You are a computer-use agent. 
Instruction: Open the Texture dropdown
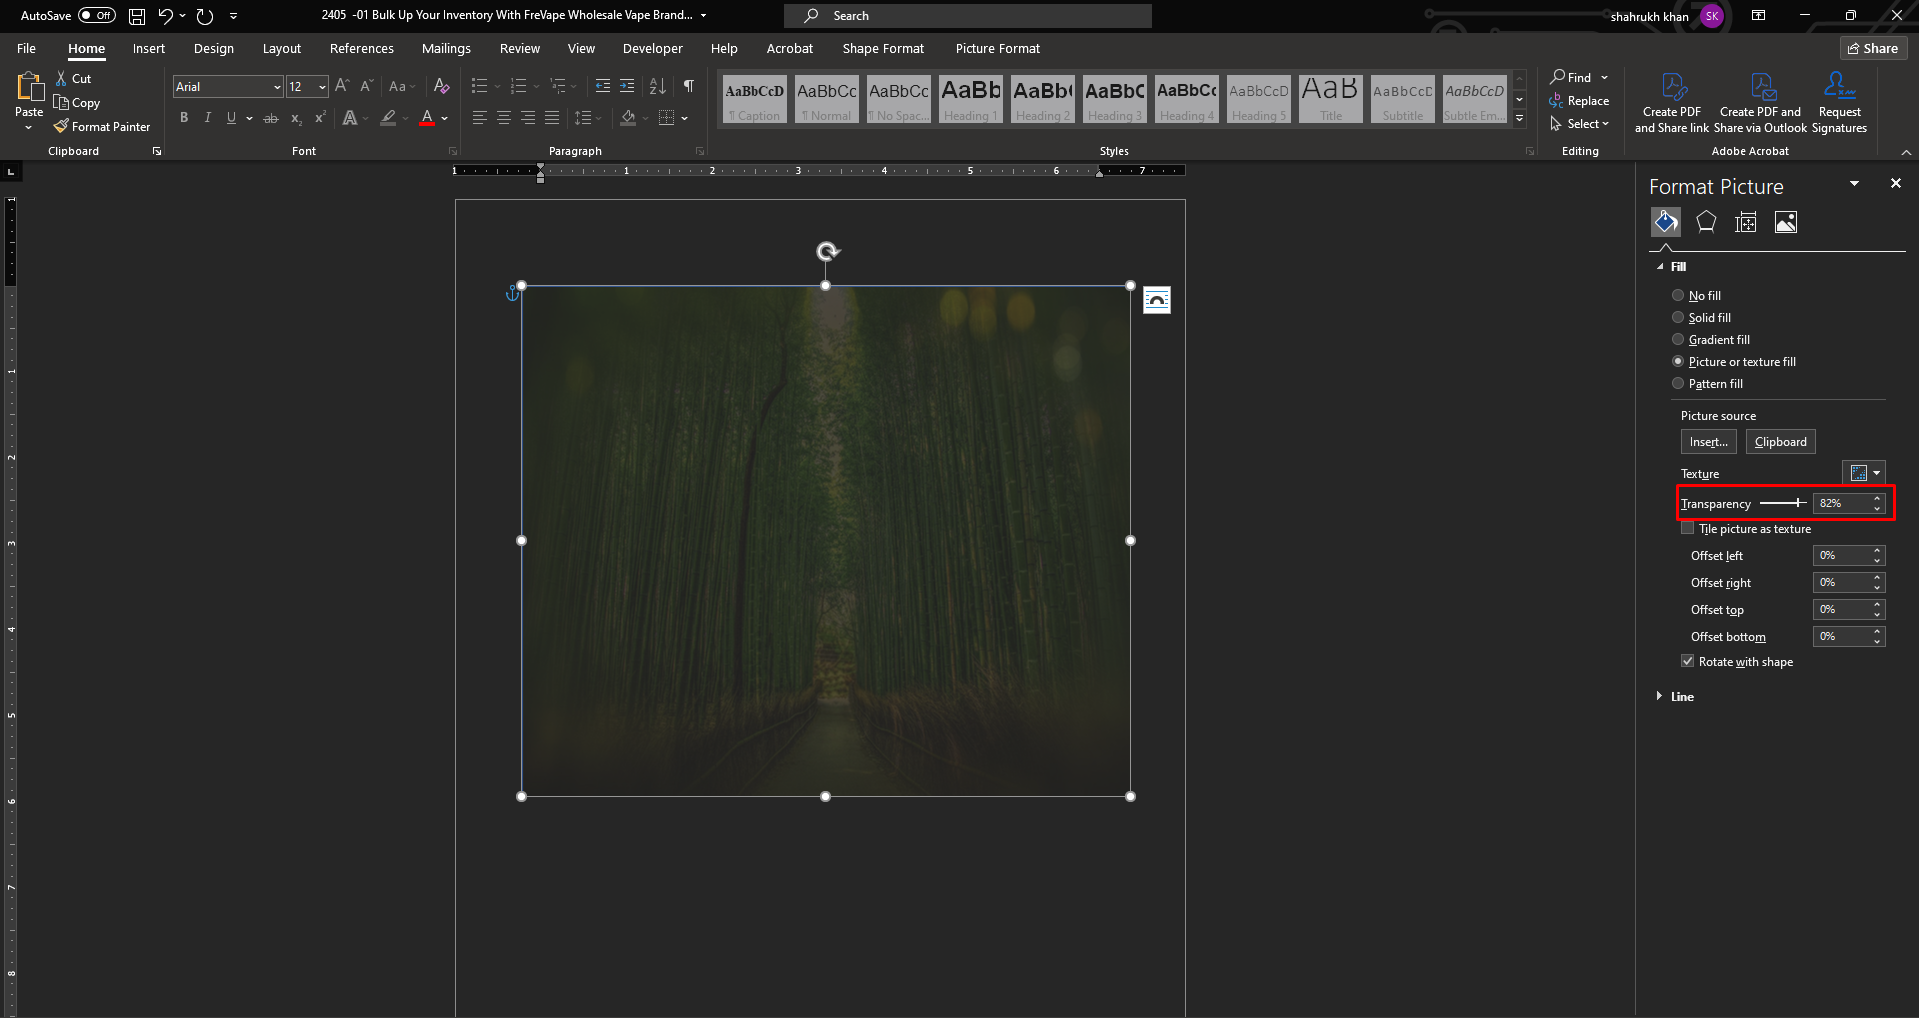[1865, 473]
